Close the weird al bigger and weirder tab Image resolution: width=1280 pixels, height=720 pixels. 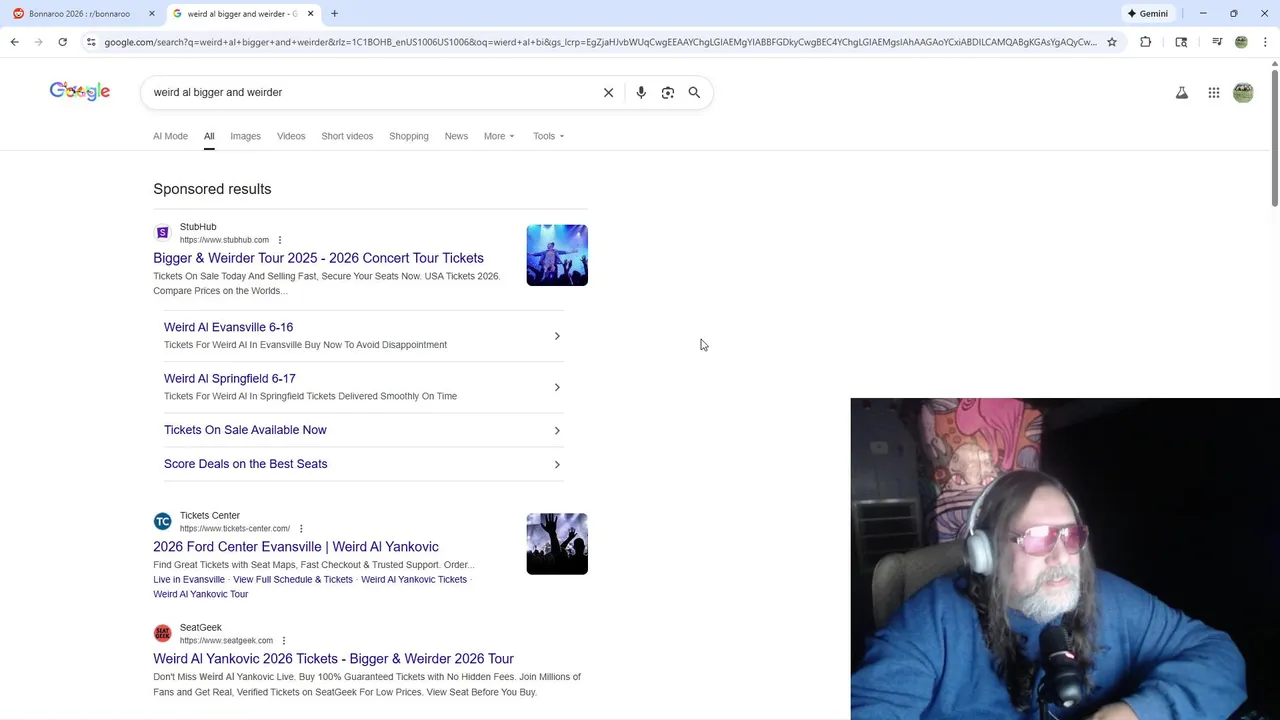[311, 13]
